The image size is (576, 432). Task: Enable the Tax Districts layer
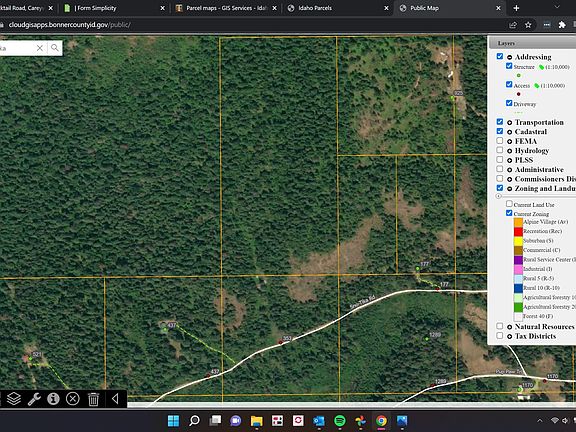(x=500, y=335)
